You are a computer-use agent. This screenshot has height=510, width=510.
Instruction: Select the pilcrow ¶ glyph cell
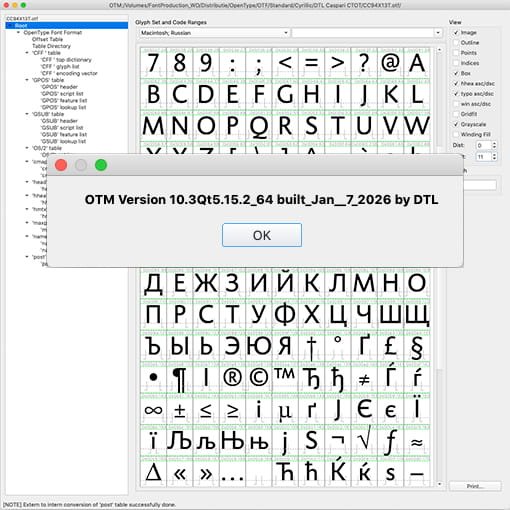pyautogui.click(x=180, y=378)
